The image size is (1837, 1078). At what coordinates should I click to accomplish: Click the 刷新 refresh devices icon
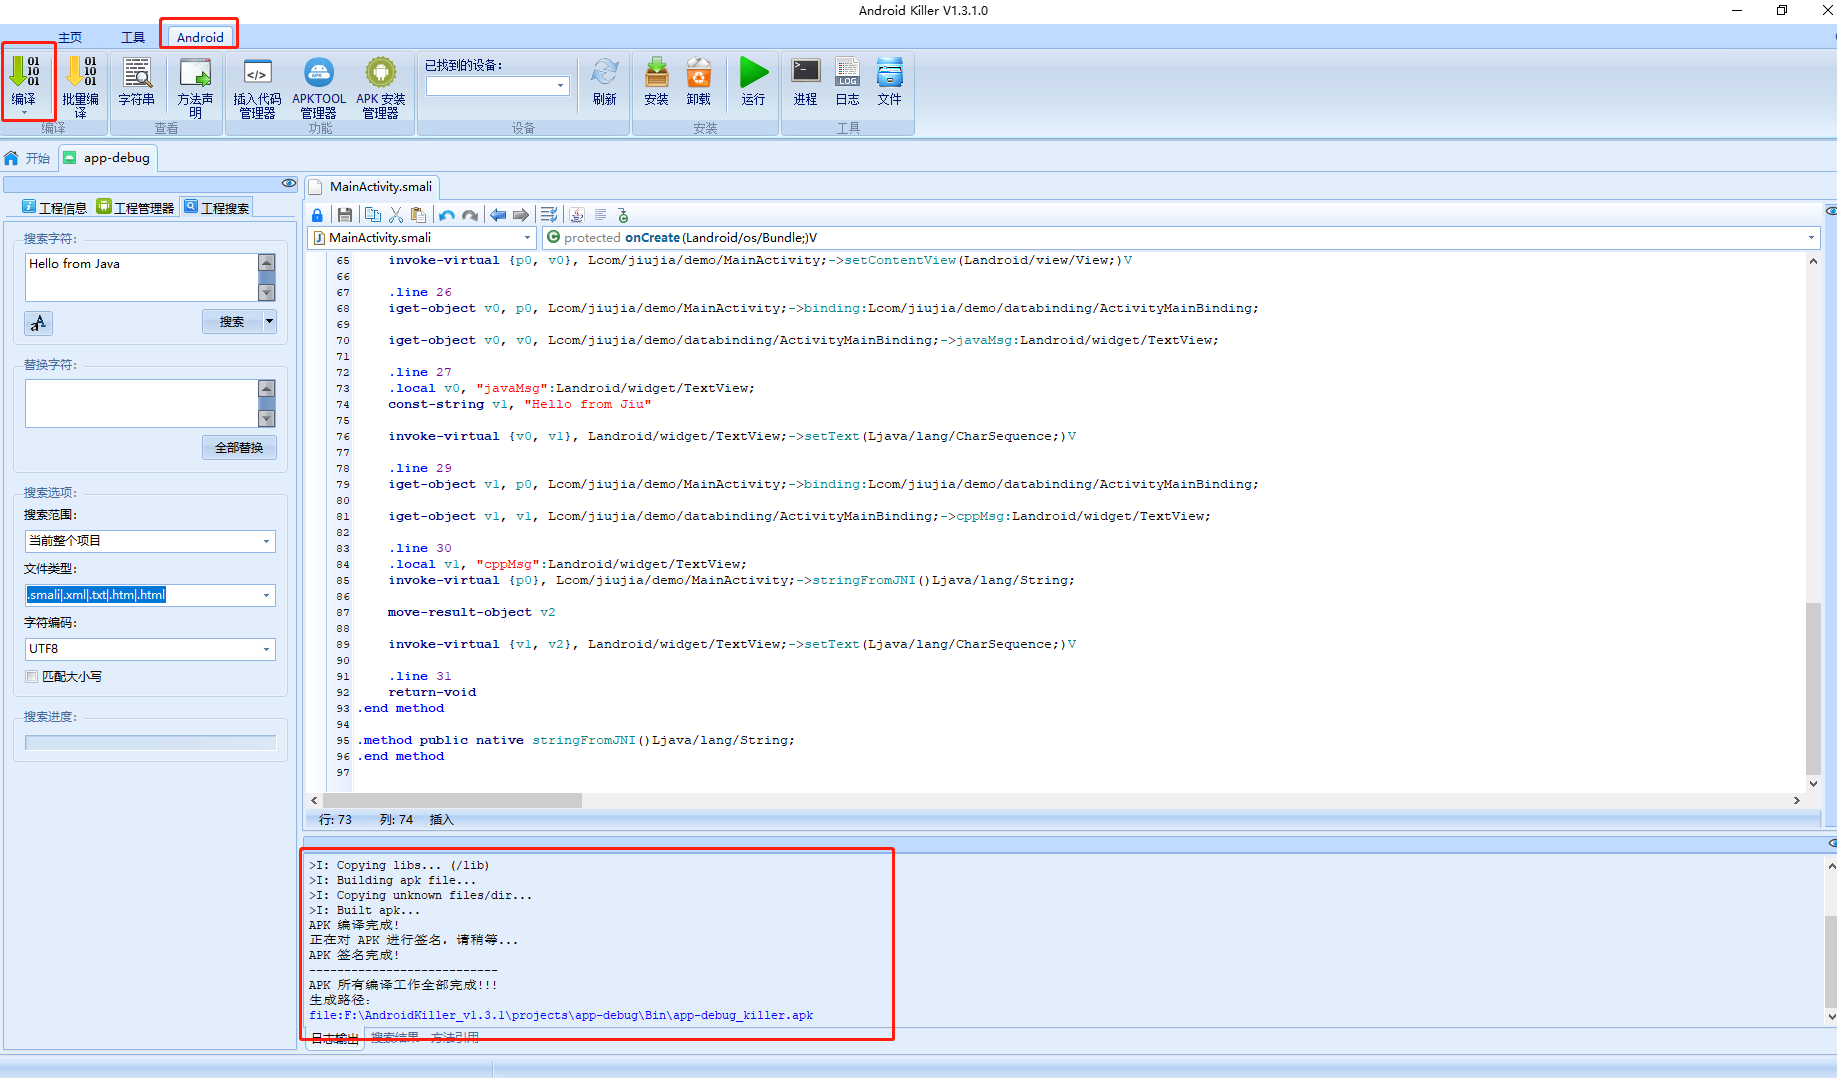(x=604, y=81)
